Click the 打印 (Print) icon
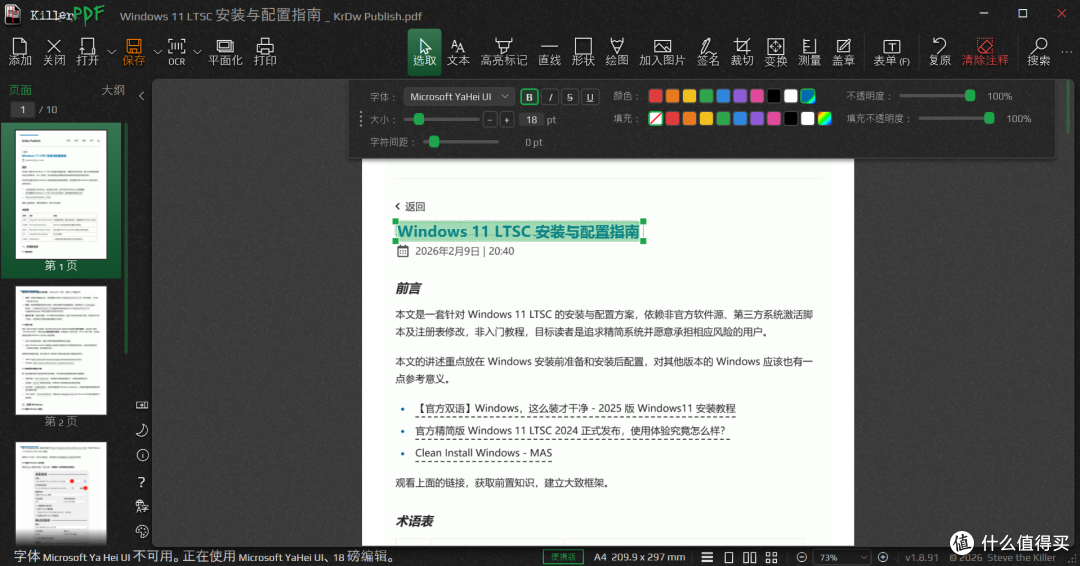The height and width of the screenshot is (566, 1080). [264, 52]
